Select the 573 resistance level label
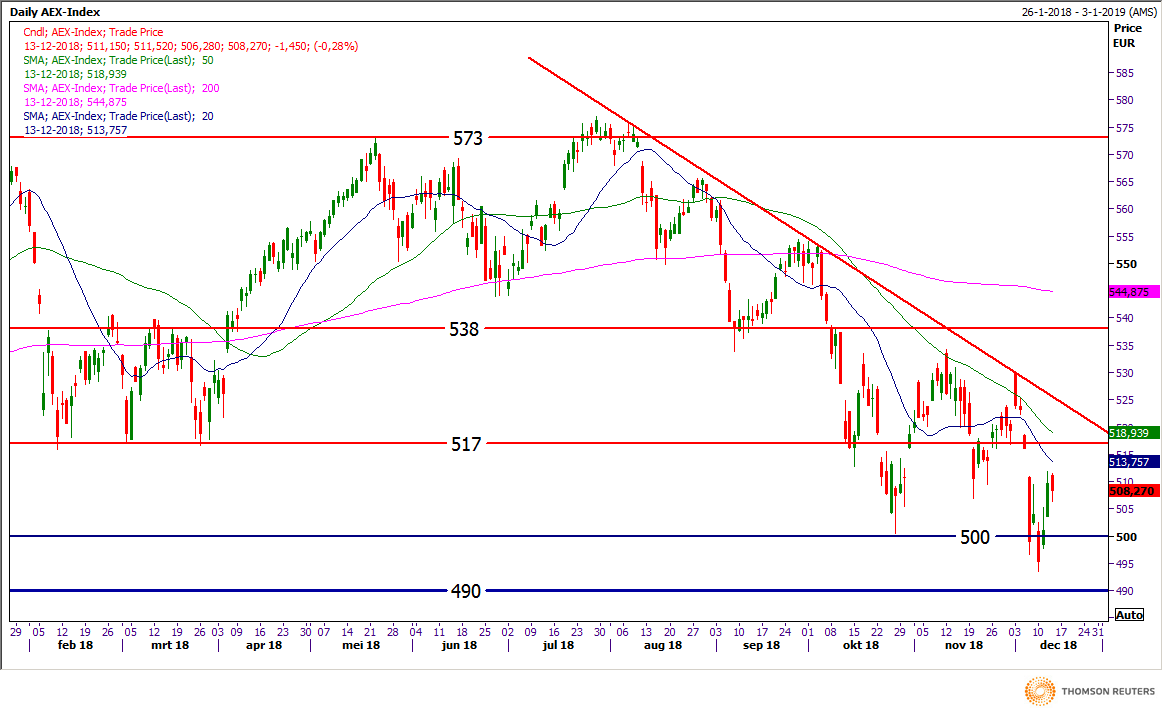 coord(467,138)
